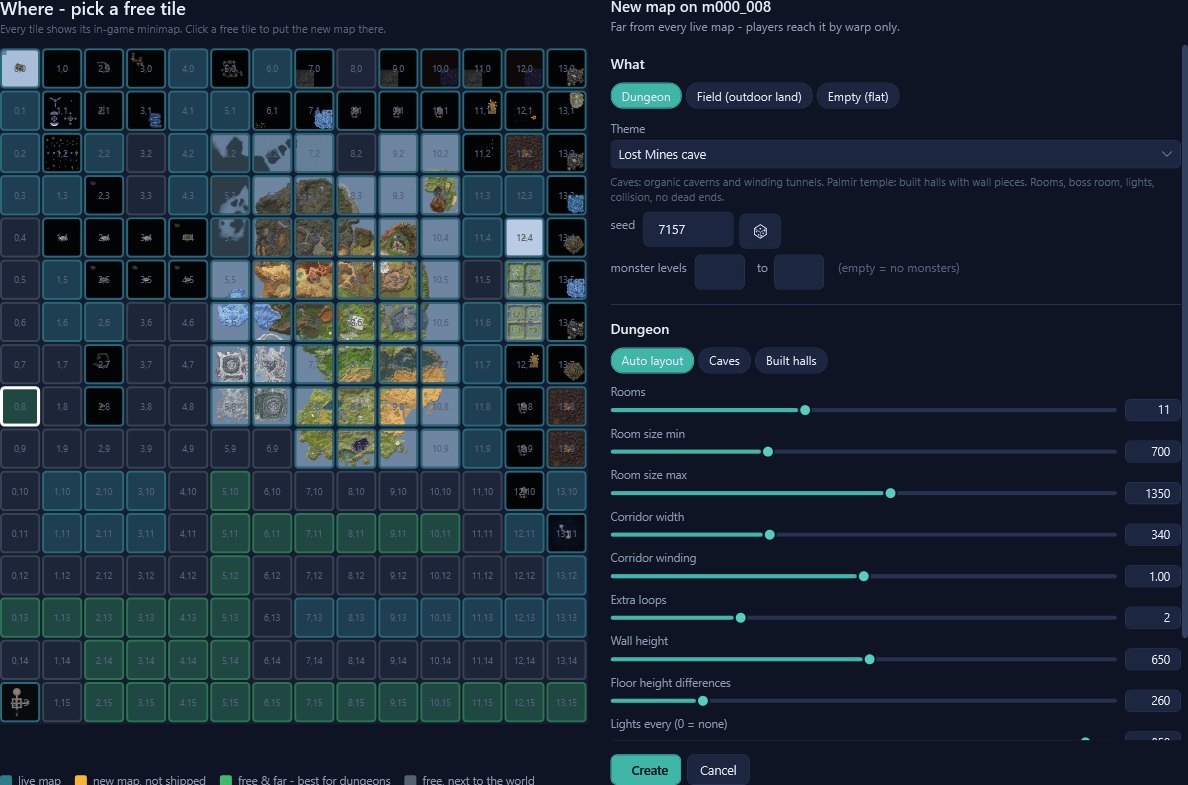Randomize seed with the dice icon
1188x785 pixels.
coord(760,230)
